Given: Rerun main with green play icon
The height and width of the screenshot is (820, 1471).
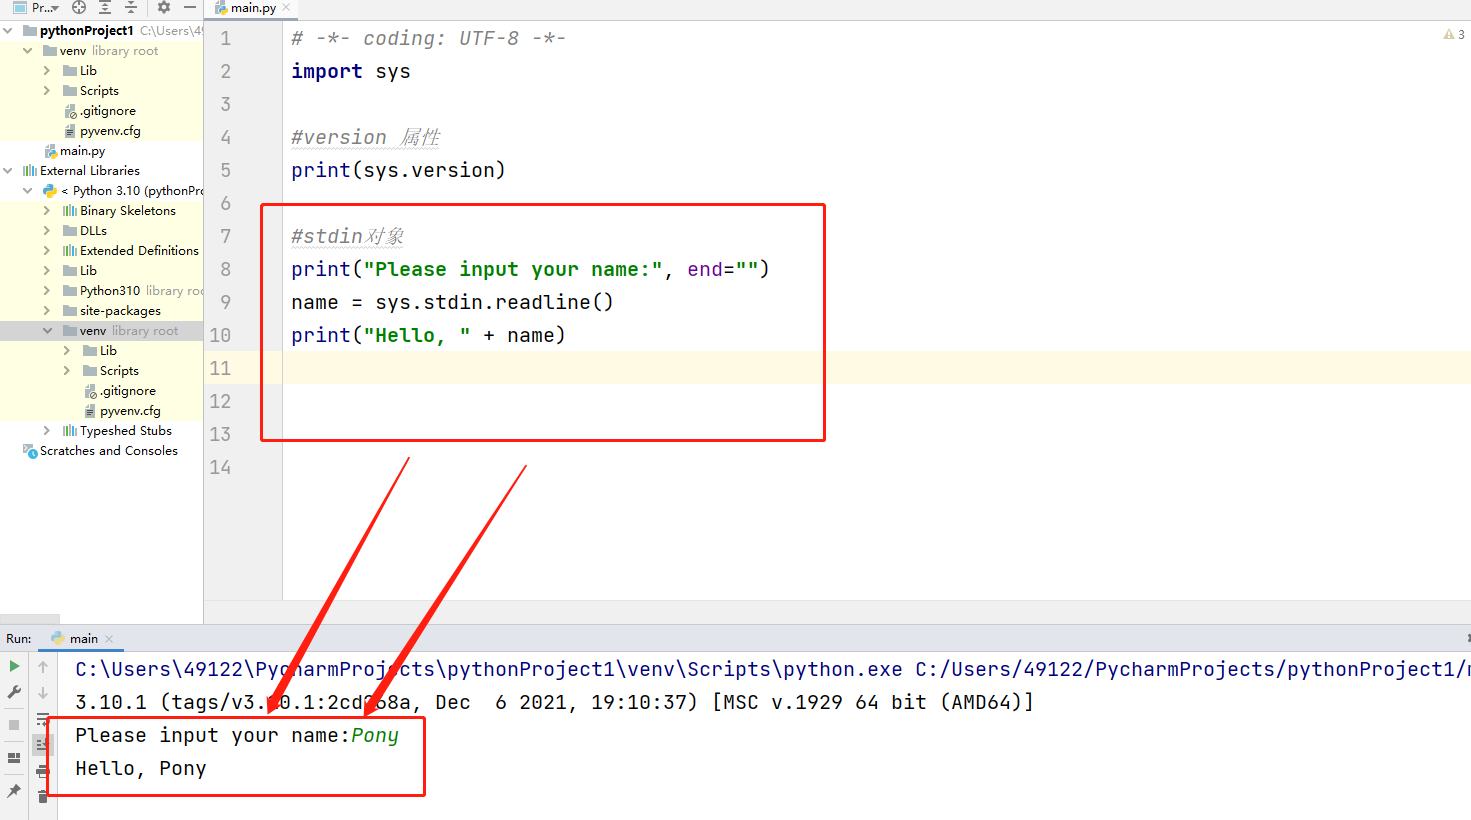Looking at the screenshot, I should coord(14,666).
